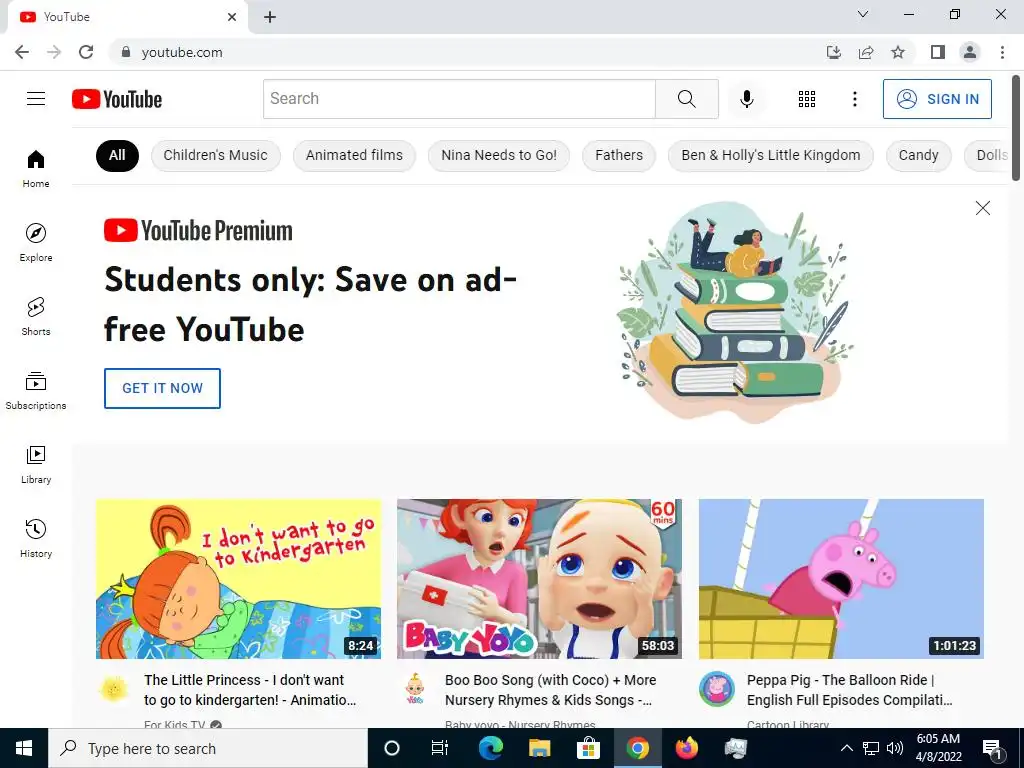Select the All filter chip
Viewport: 1024px width, 768px height.
pos(117,155)
